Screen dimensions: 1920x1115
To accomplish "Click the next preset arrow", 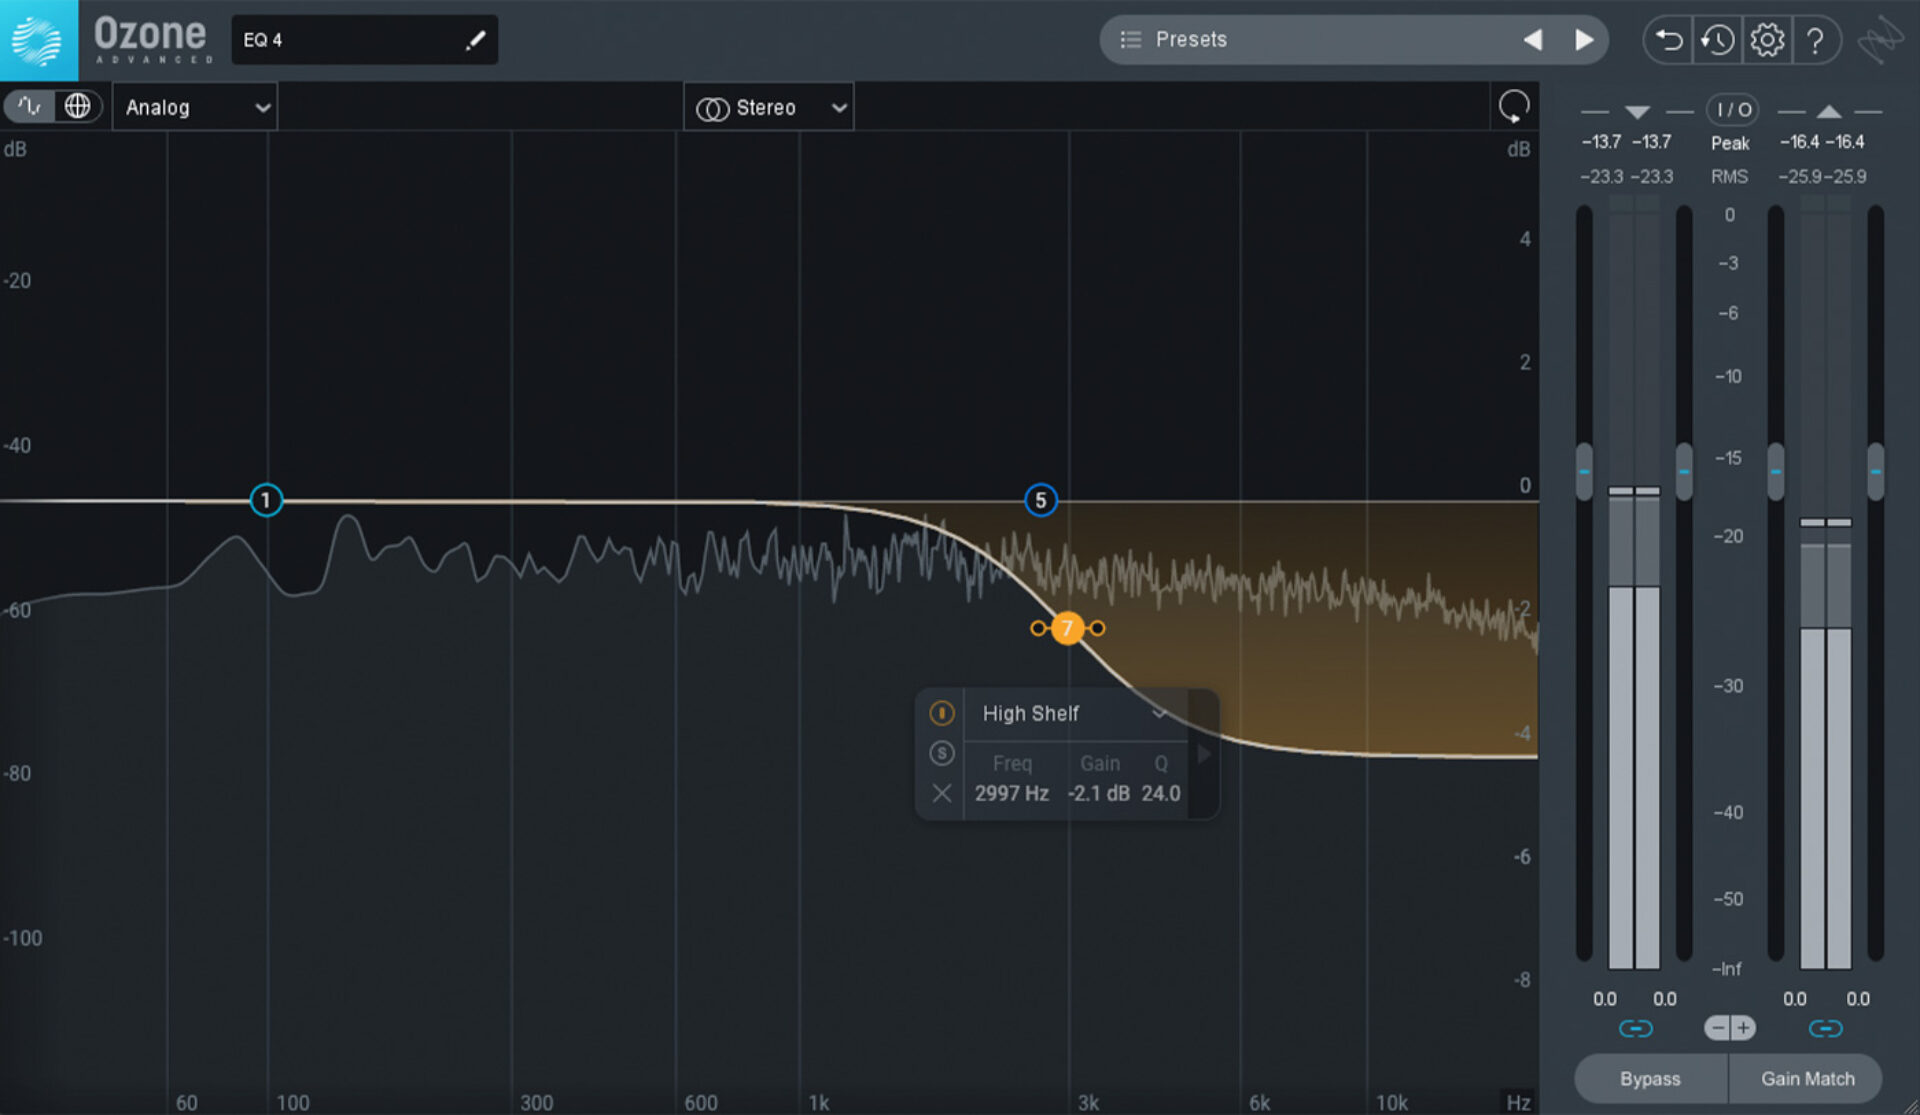I will 1583,39.
